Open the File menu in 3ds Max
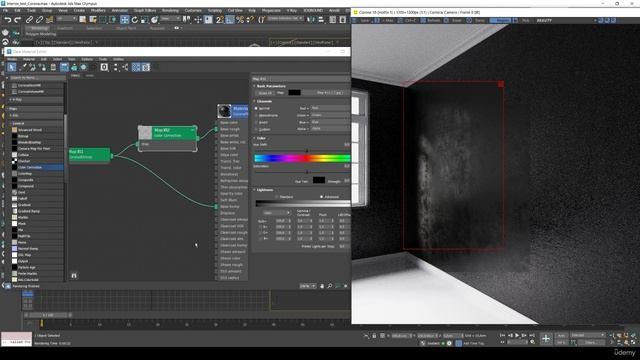 (5, 10)
